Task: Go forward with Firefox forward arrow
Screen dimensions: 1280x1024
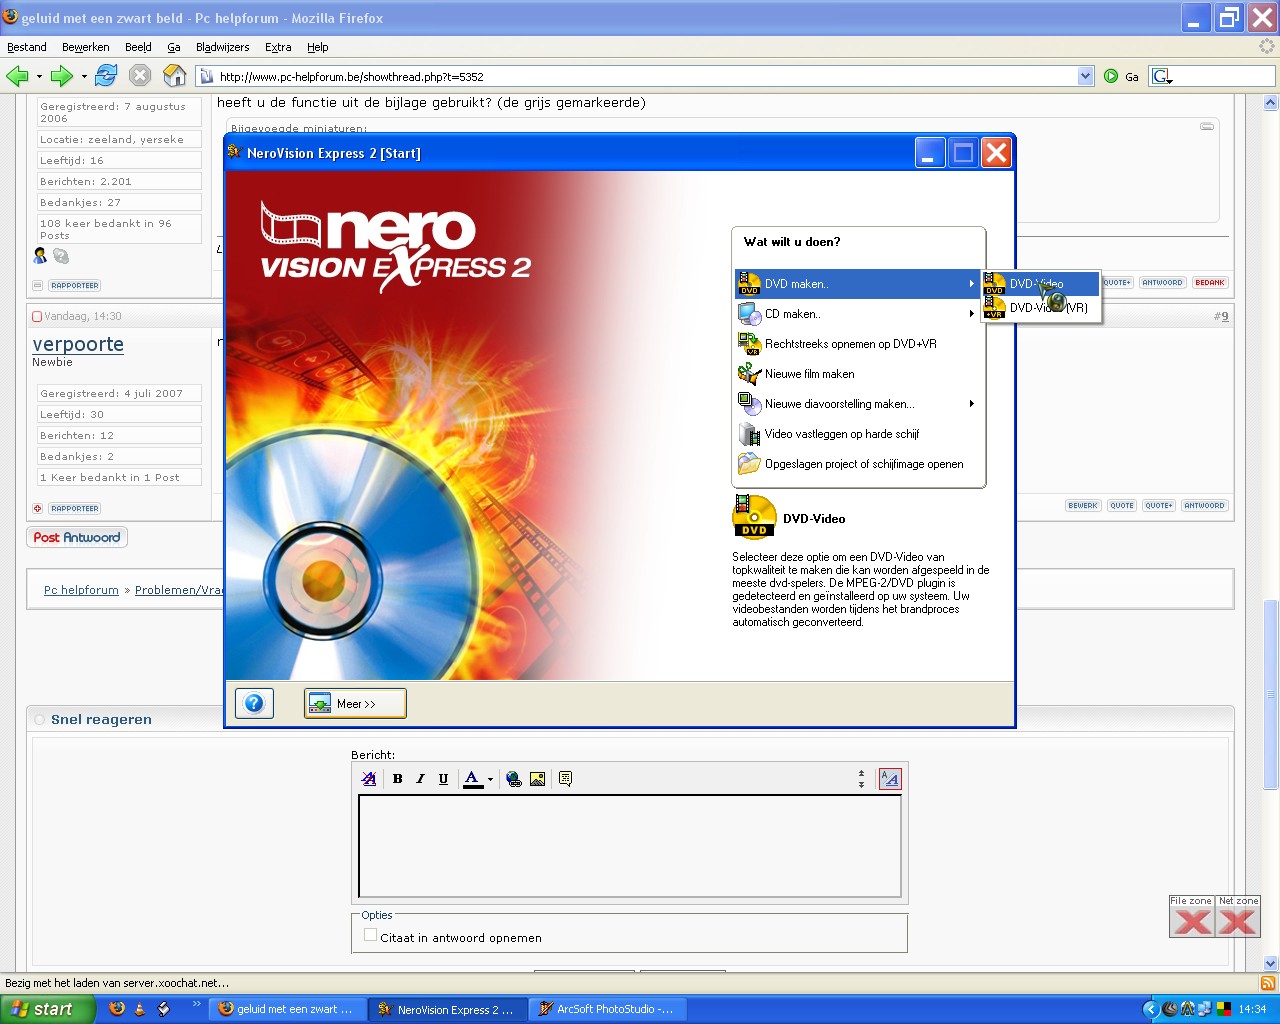Action: (62, 76)
